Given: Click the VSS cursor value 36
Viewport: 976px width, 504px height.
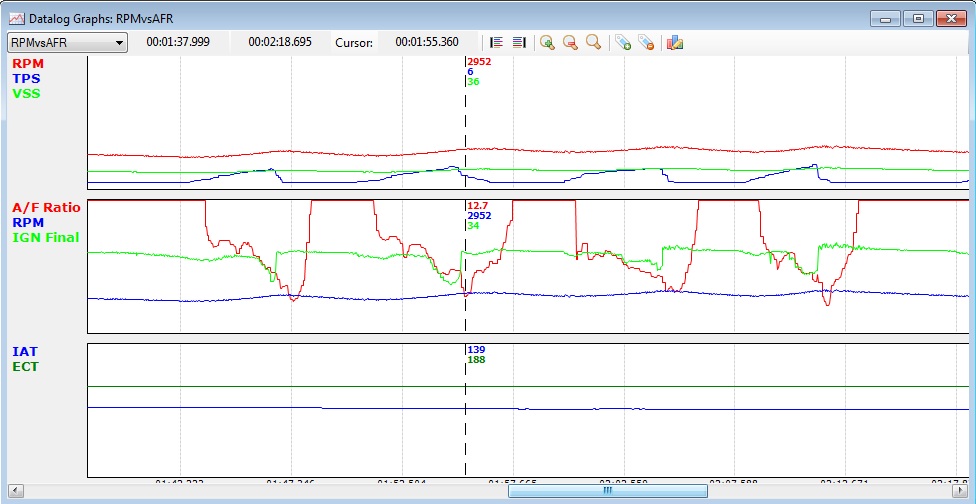Looking at the screenshot, I should [x=473, y=82].
